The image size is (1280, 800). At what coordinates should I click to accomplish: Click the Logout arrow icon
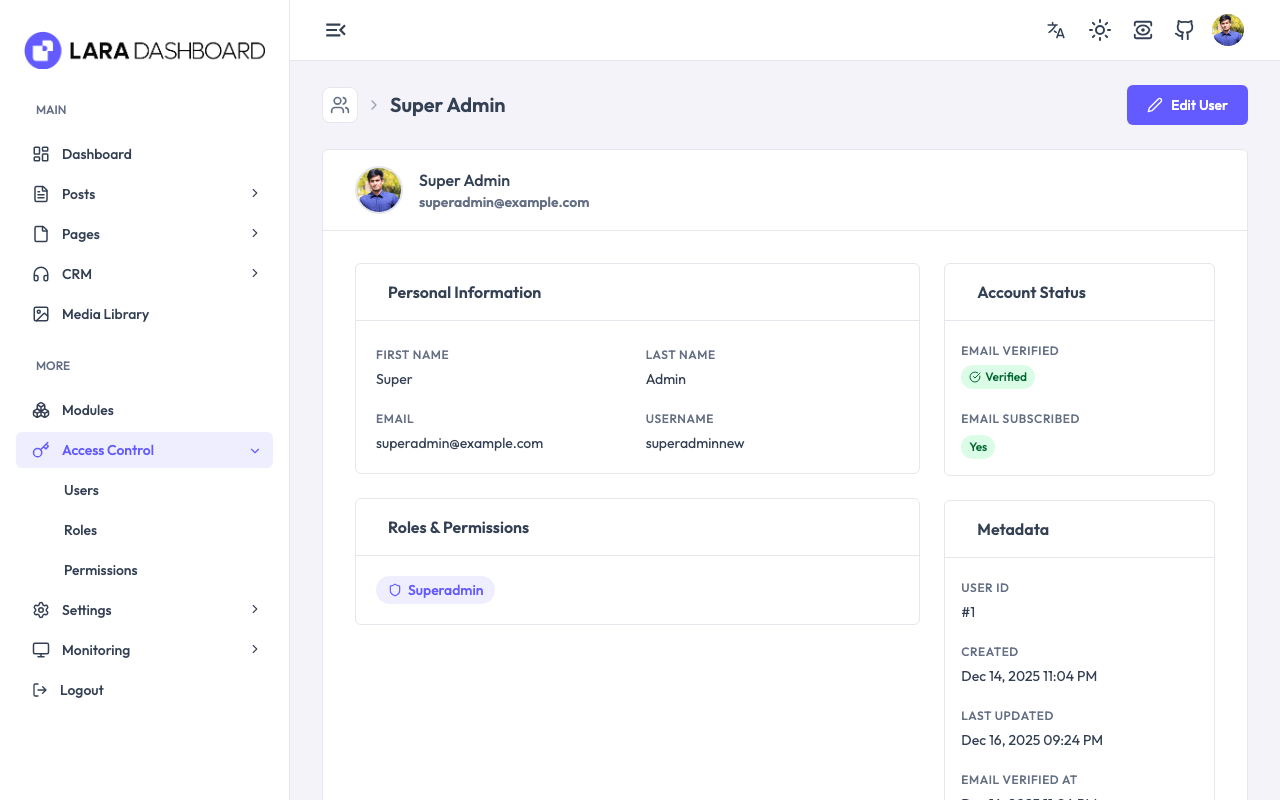point(40,690)
